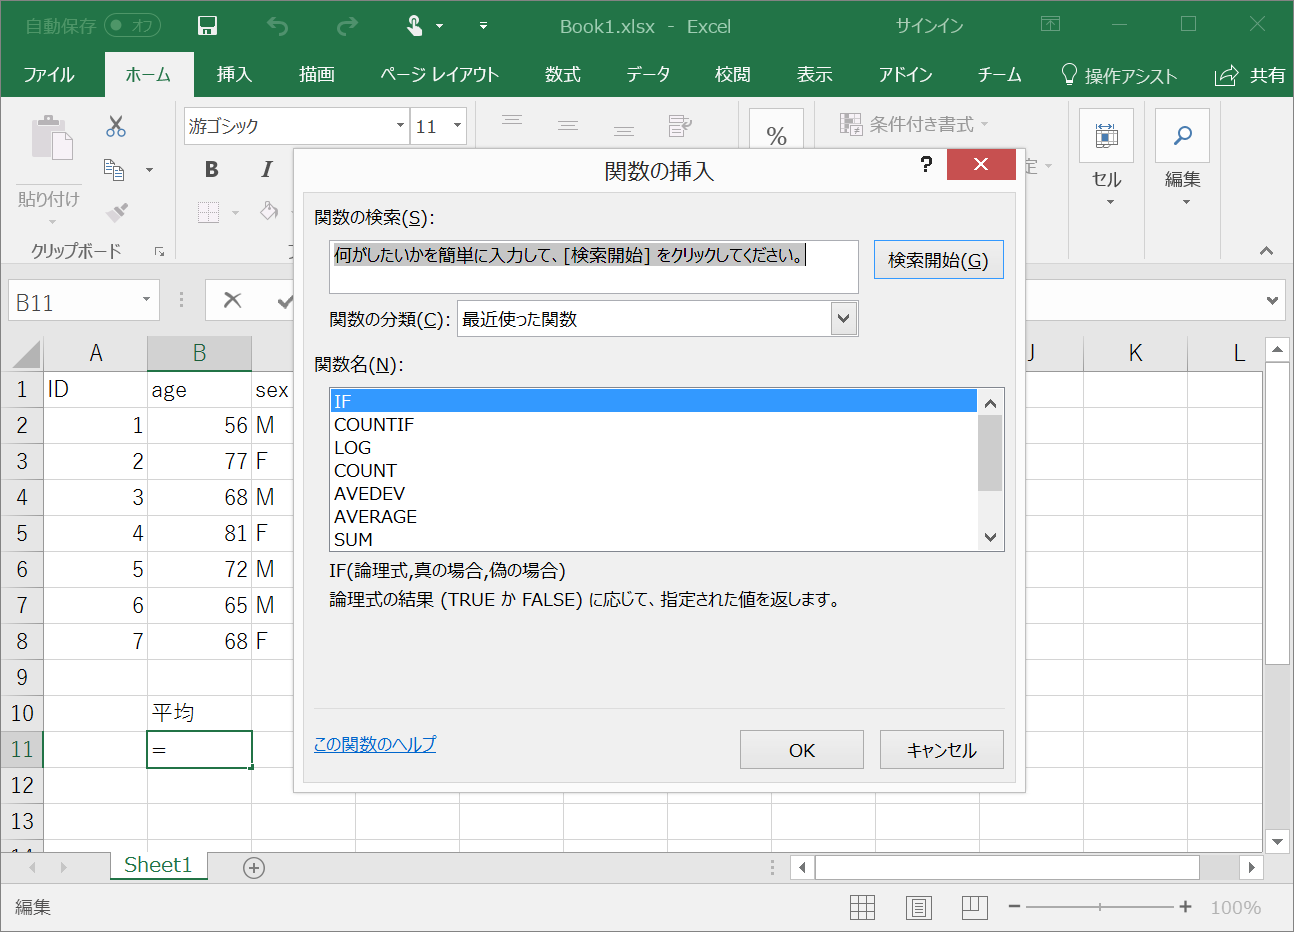1294x932 pixels.
Task: Click the 検索開始 search button
Action: click(938, 260)
